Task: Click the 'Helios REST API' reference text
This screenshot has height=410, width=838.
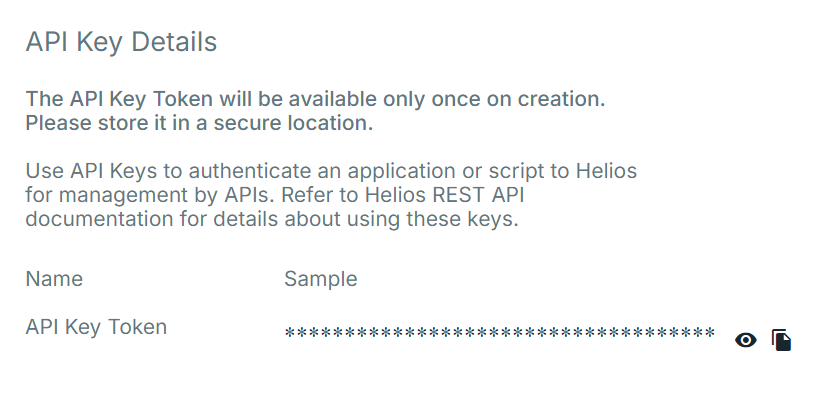Action: coord(445,195)
